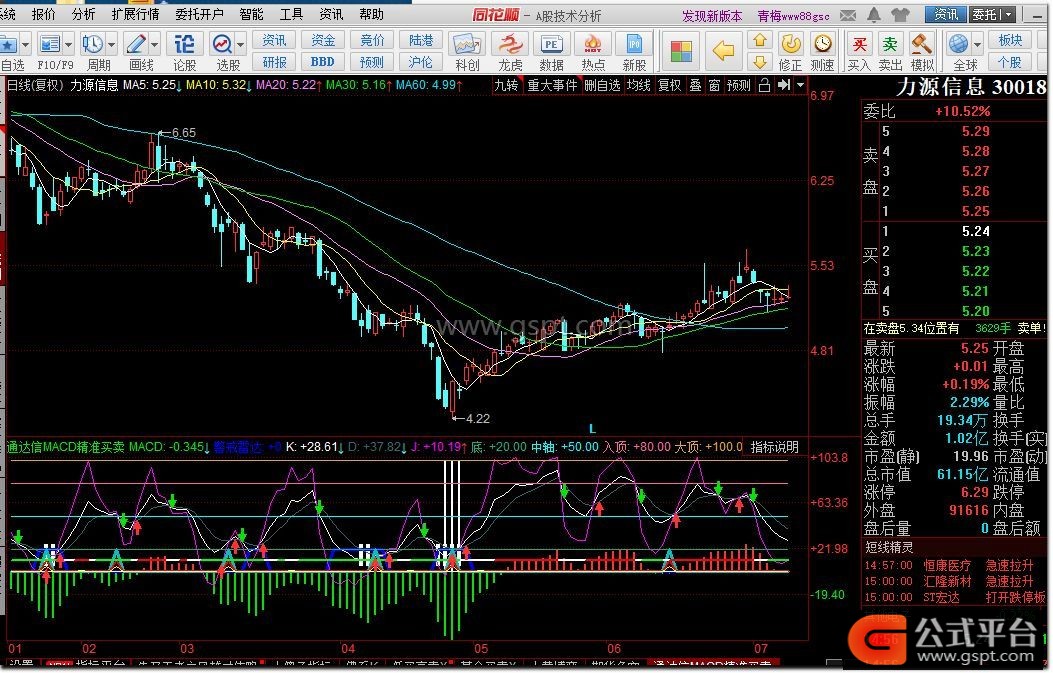Viewport: 1053px width, 673px height.
Task: Open the 选股 stock screener icon
Action: point(222,44)
